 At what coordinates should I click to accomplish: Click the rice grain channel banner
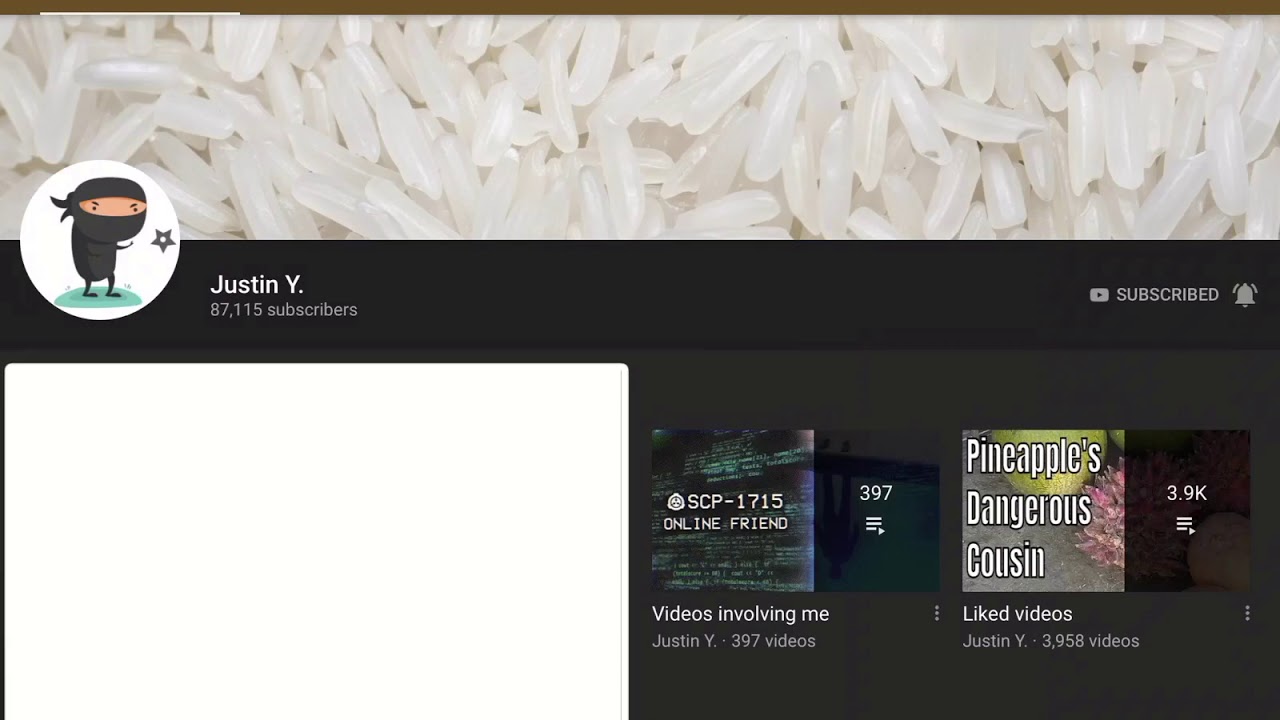pyautogui.click(x=640, y=128)
